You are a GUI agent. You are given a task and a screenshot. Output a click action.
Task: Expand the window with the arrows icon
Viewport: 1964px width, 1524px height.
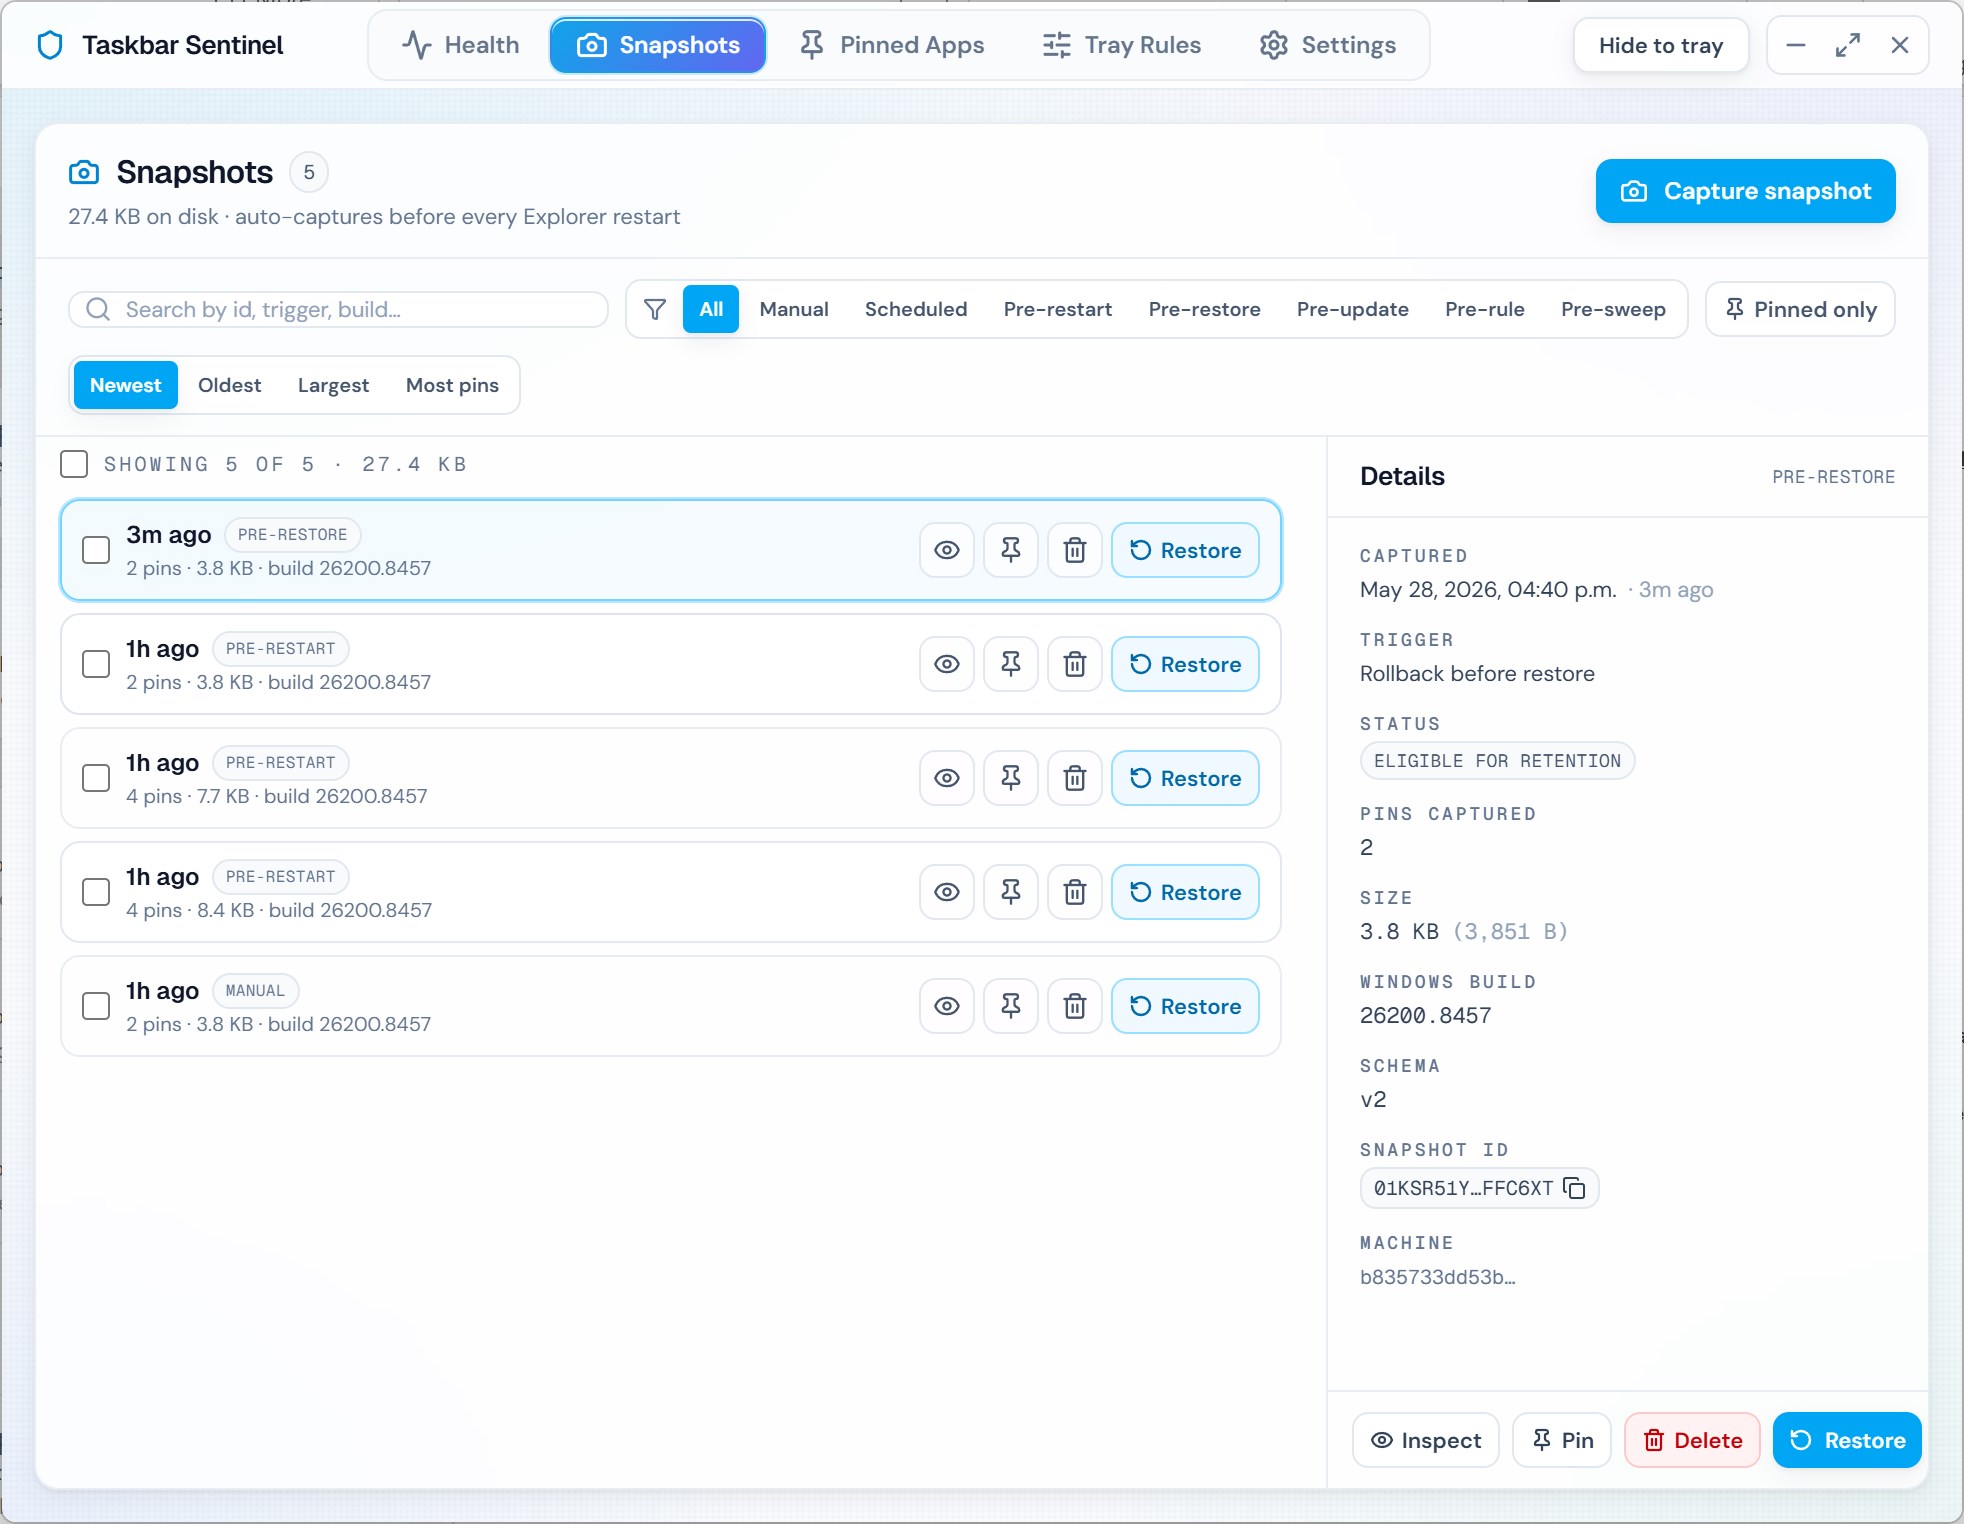1848,45
